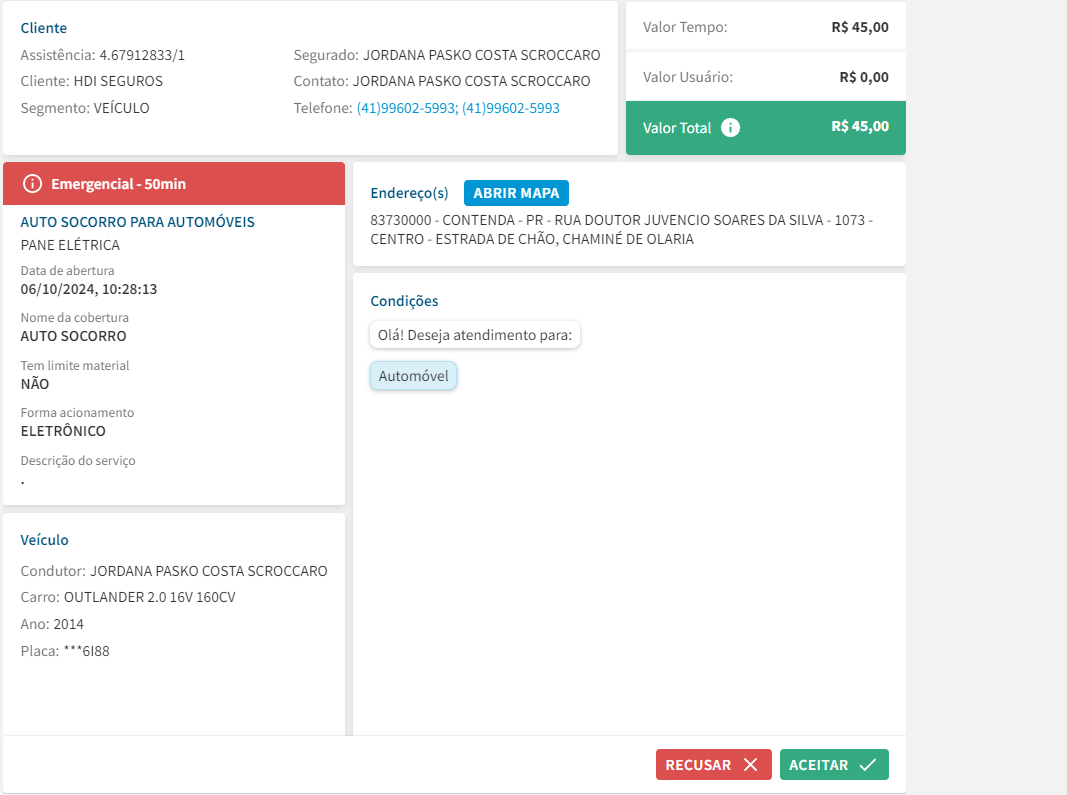Click the Veículo section heading
This screenshot has width=1067, height=795.
(45, 540)
